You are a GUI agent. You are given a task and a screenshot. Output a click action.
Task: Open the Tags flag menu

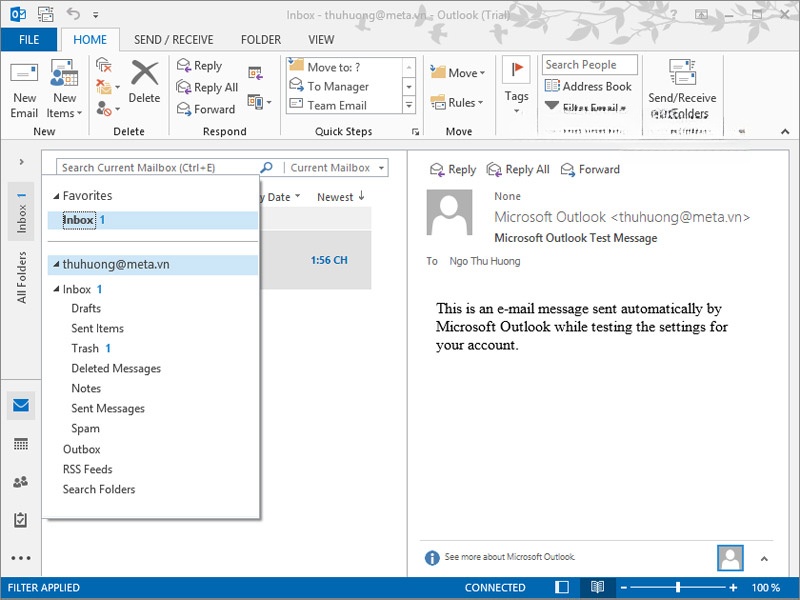click(516, 86)
